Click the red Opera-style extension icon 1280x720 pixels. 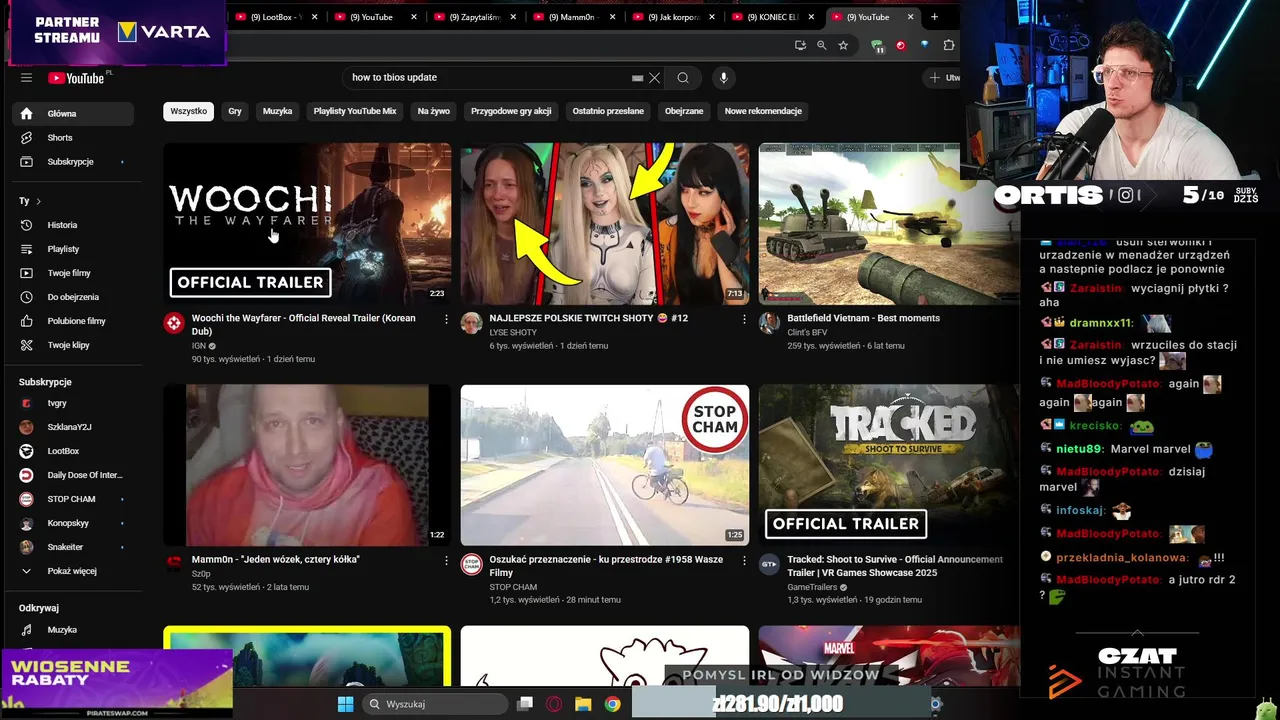coord(900,45)
